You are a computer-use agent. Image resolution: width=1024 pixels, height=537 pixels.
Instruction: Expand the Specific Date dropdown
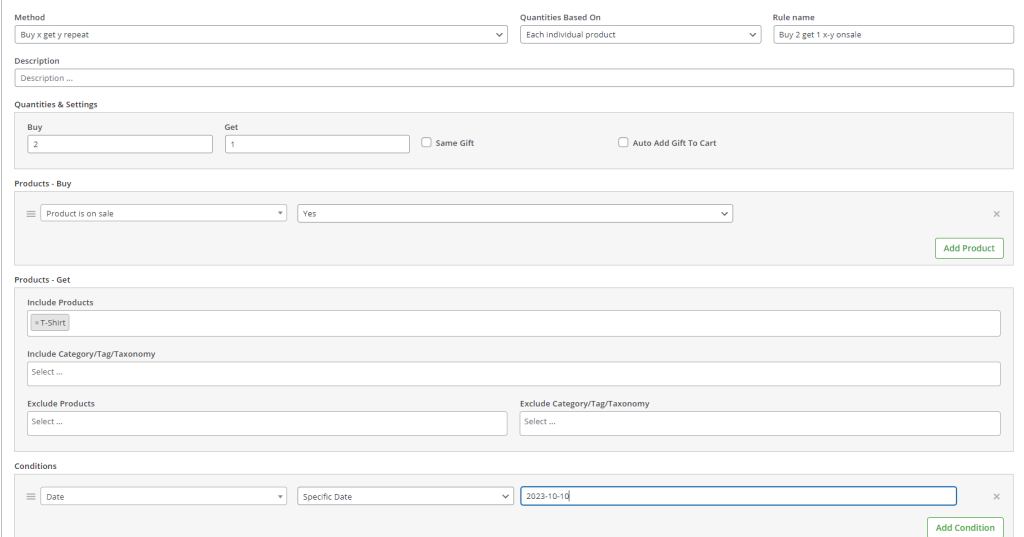pos(405,497)
